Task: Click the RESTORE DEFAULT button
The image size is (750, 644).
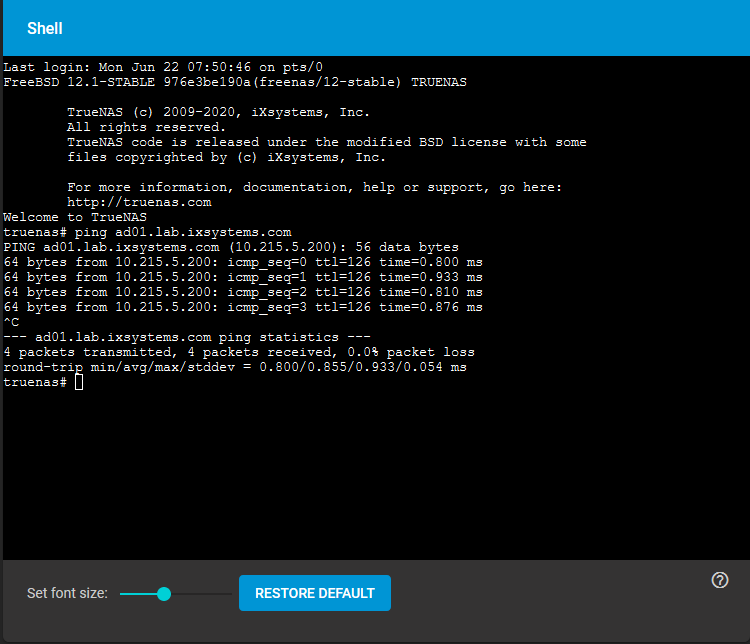Action: click(x=315, y=593)
